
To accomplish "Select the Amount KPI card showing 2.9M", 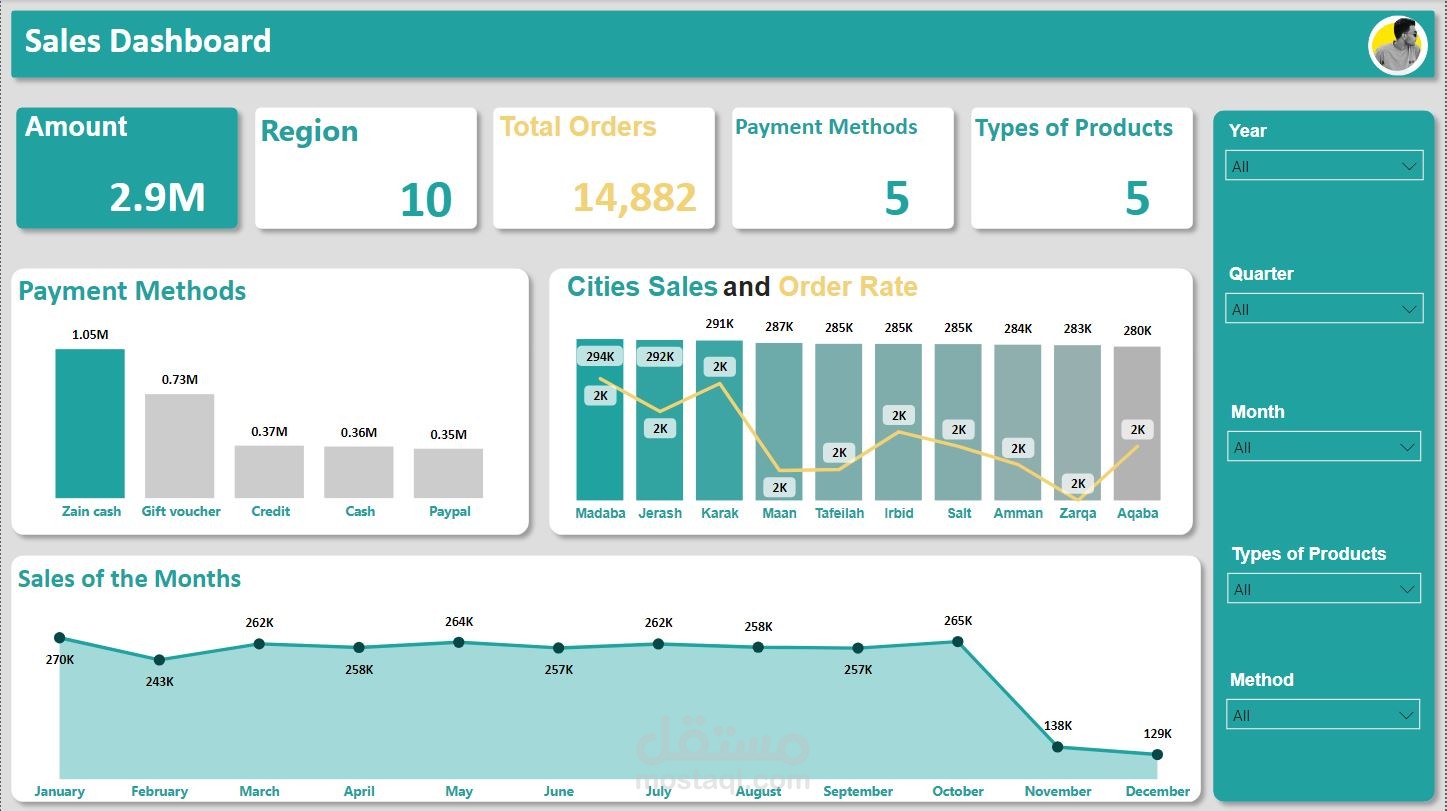I will 127,167.
